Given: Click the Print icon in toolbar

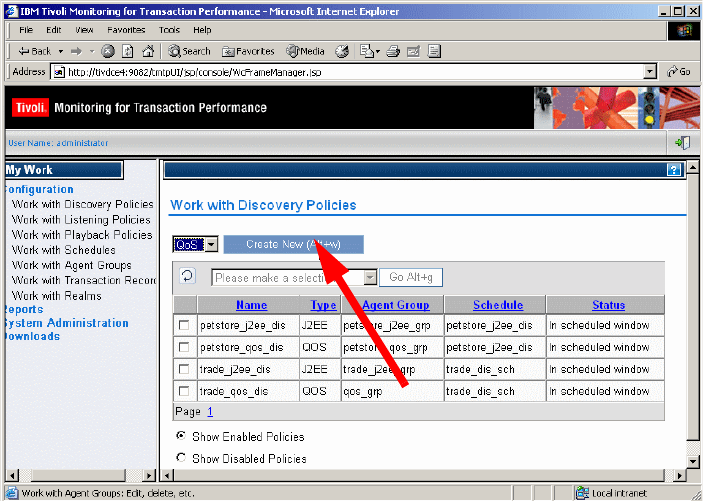Looking at the screenshot, I should [x=393, y=52].
